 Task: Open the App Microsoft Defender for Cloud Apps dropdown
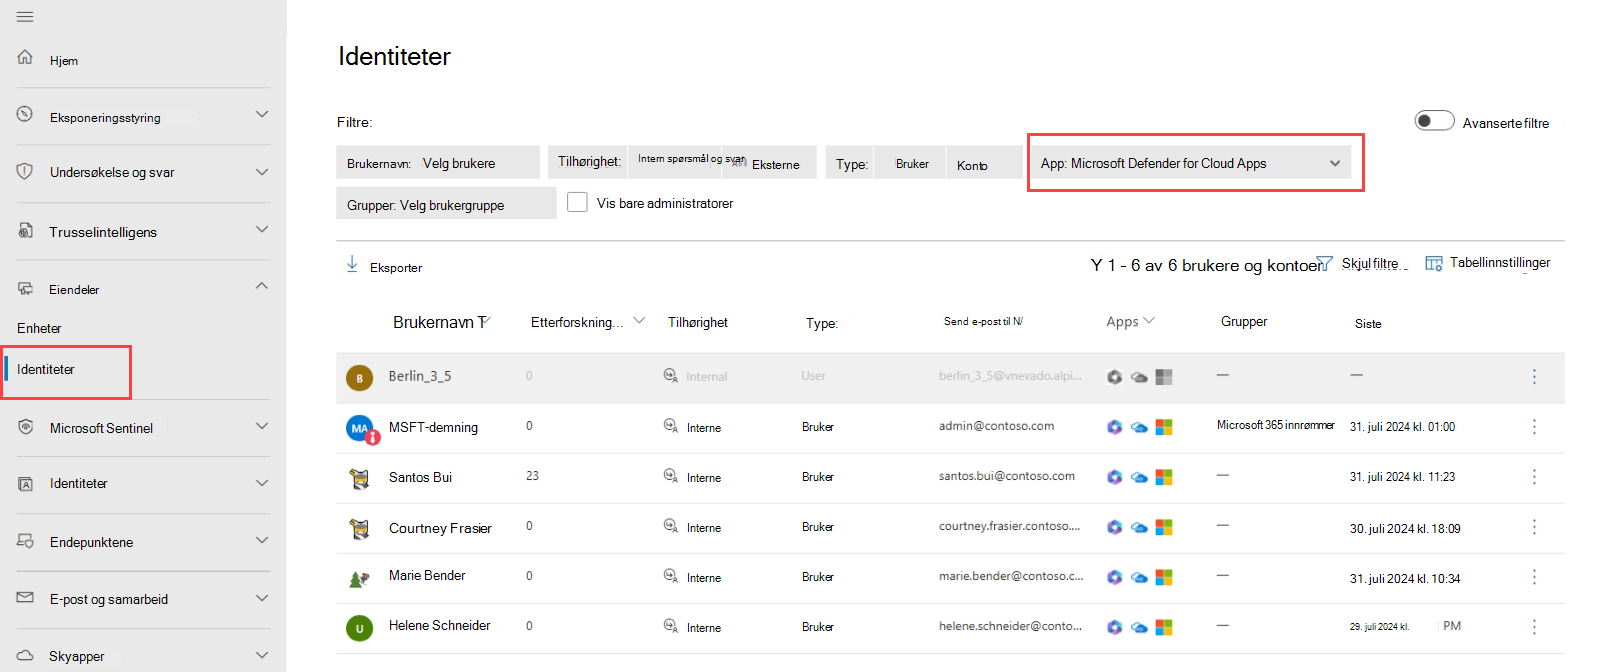tap(1190, 163)
